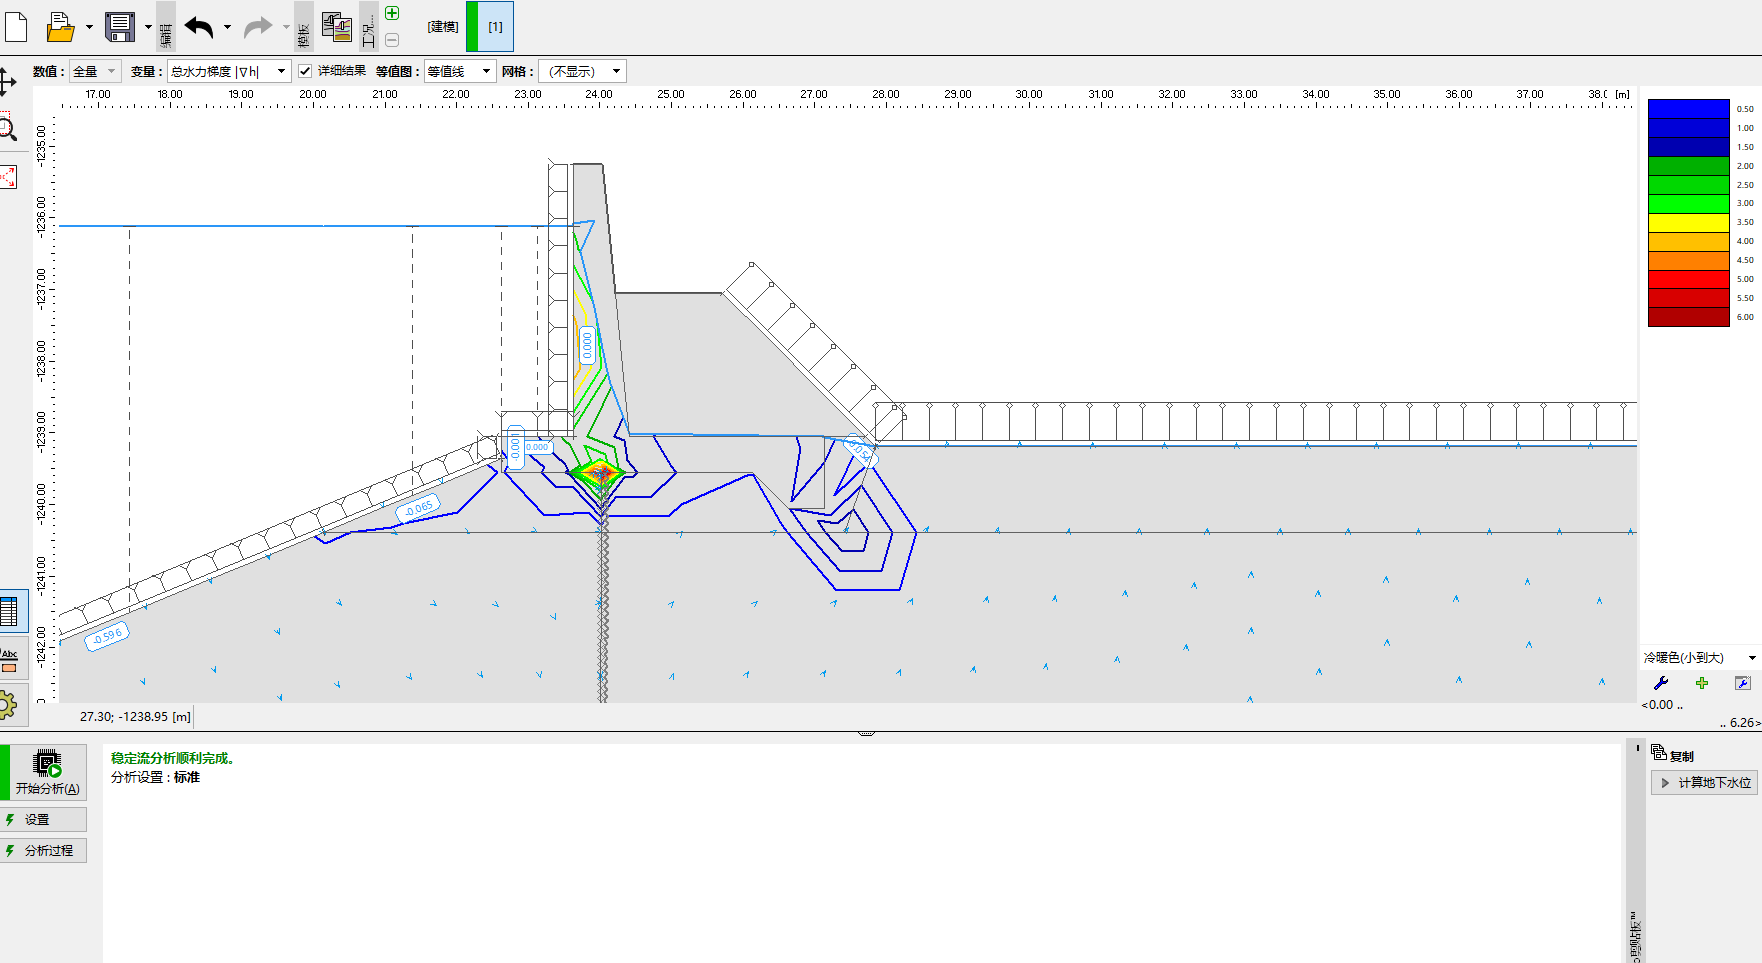Click the -1238.00 mark on vertical ruler
1762x963 pixels.
click(41, 360)
